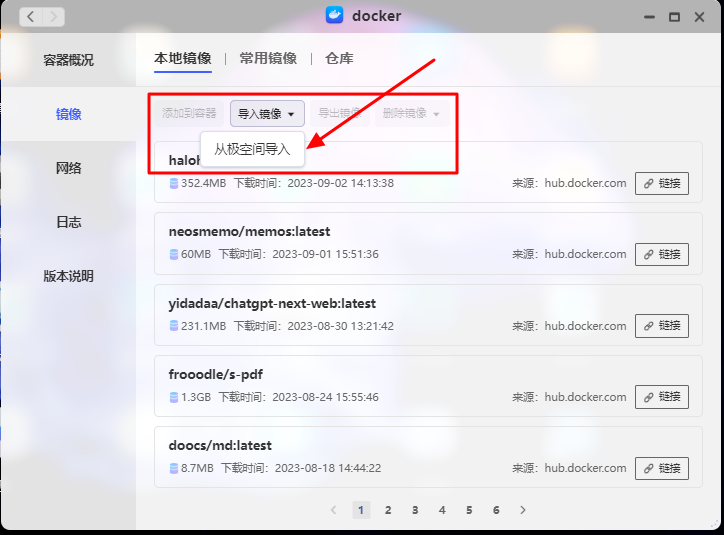Open the 容器概况 sidebar section
Screen dimensions: 724x535
click(x=68, y=60)
